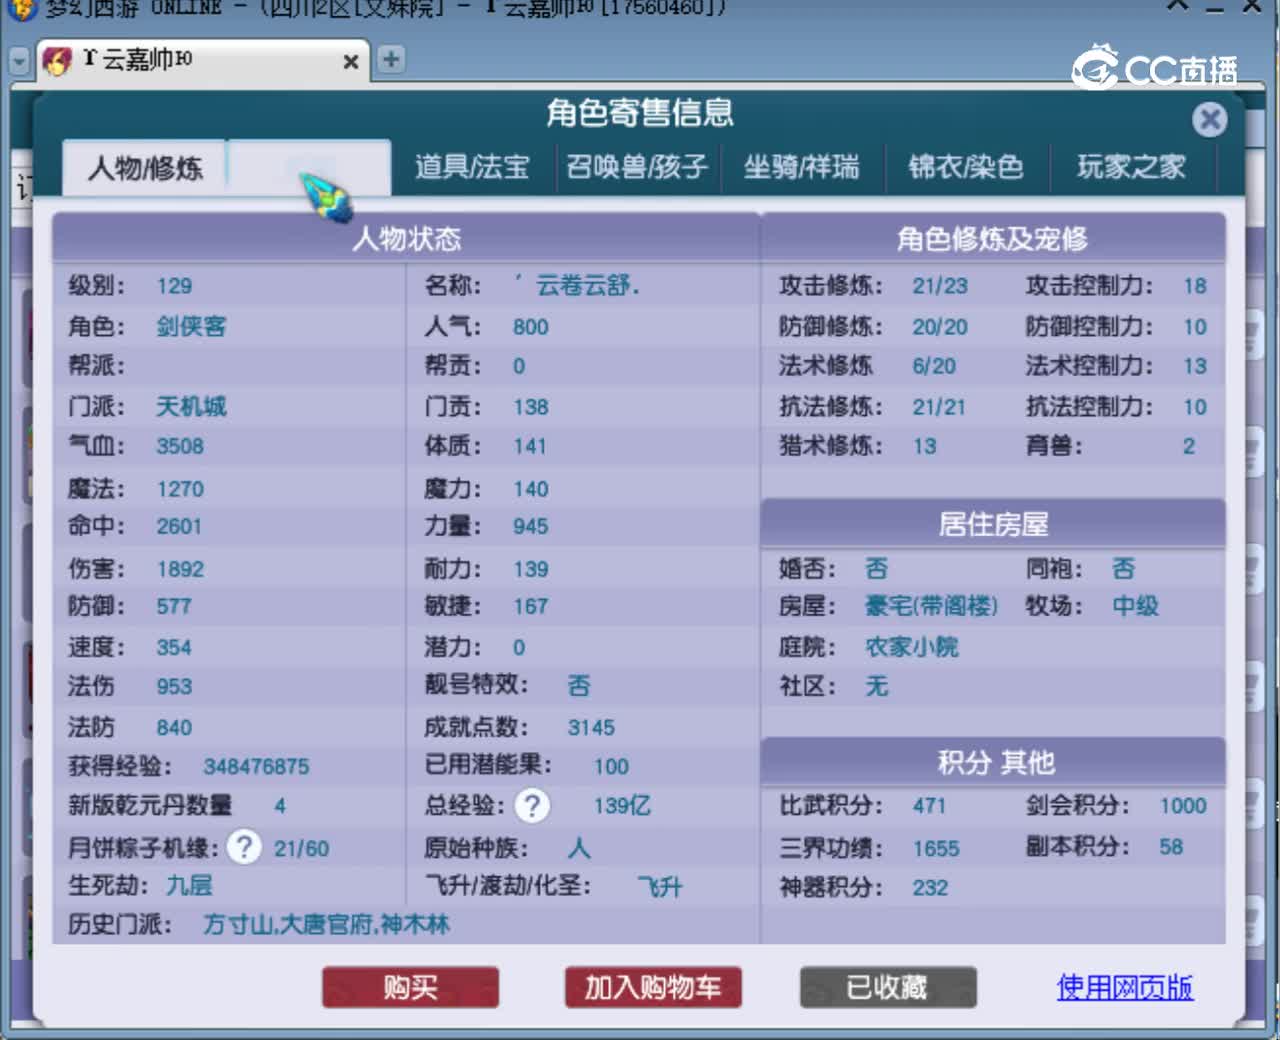The image size is (1280, 1040).
Task: Click the 积分 其他 section header
Action: tap(995, 763)
